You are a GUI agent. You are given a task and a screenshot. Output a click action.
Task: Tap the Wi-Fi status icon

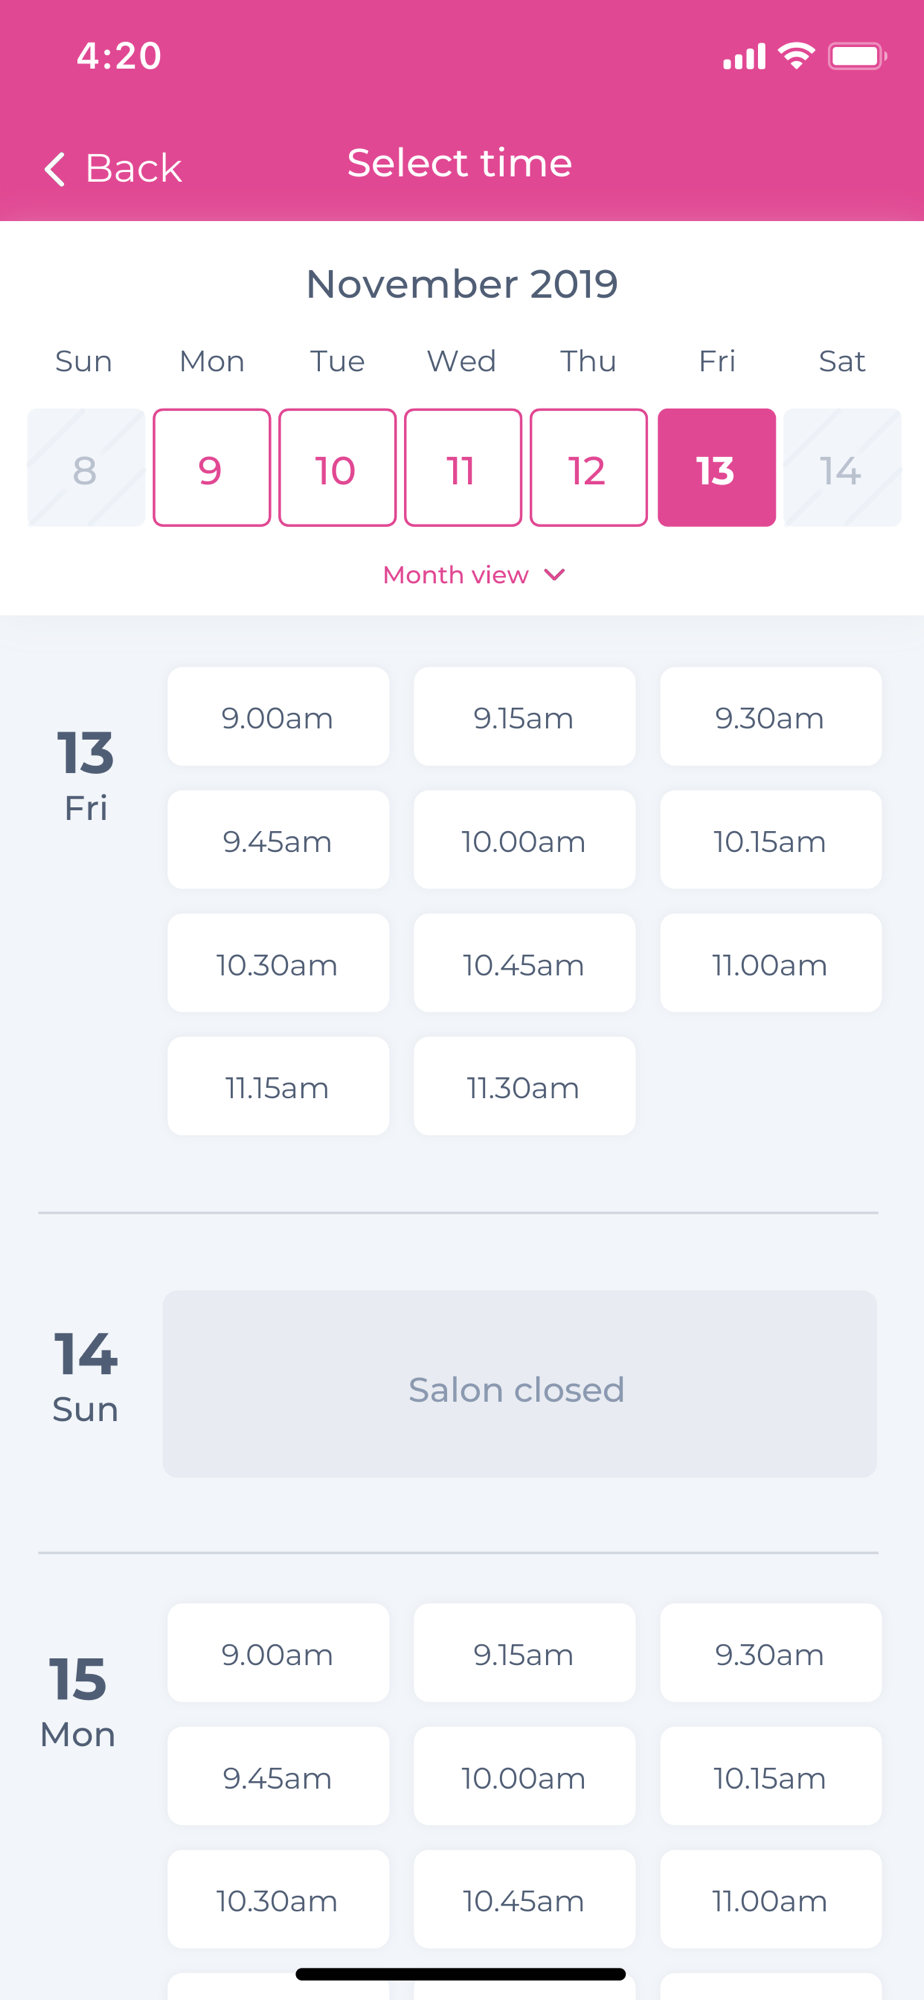(x=796, y=56)
